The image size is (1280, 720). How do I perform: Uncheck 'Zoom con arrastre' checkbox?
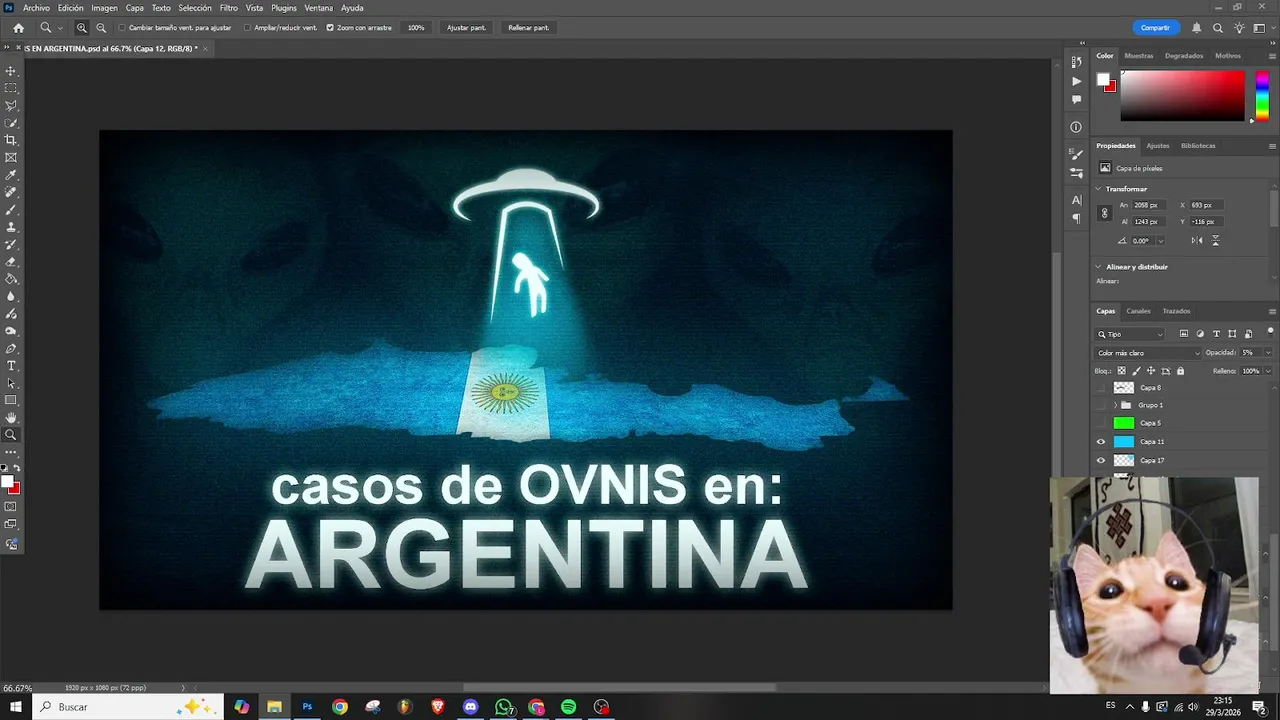pyautogui.click(x=331, y=28)
